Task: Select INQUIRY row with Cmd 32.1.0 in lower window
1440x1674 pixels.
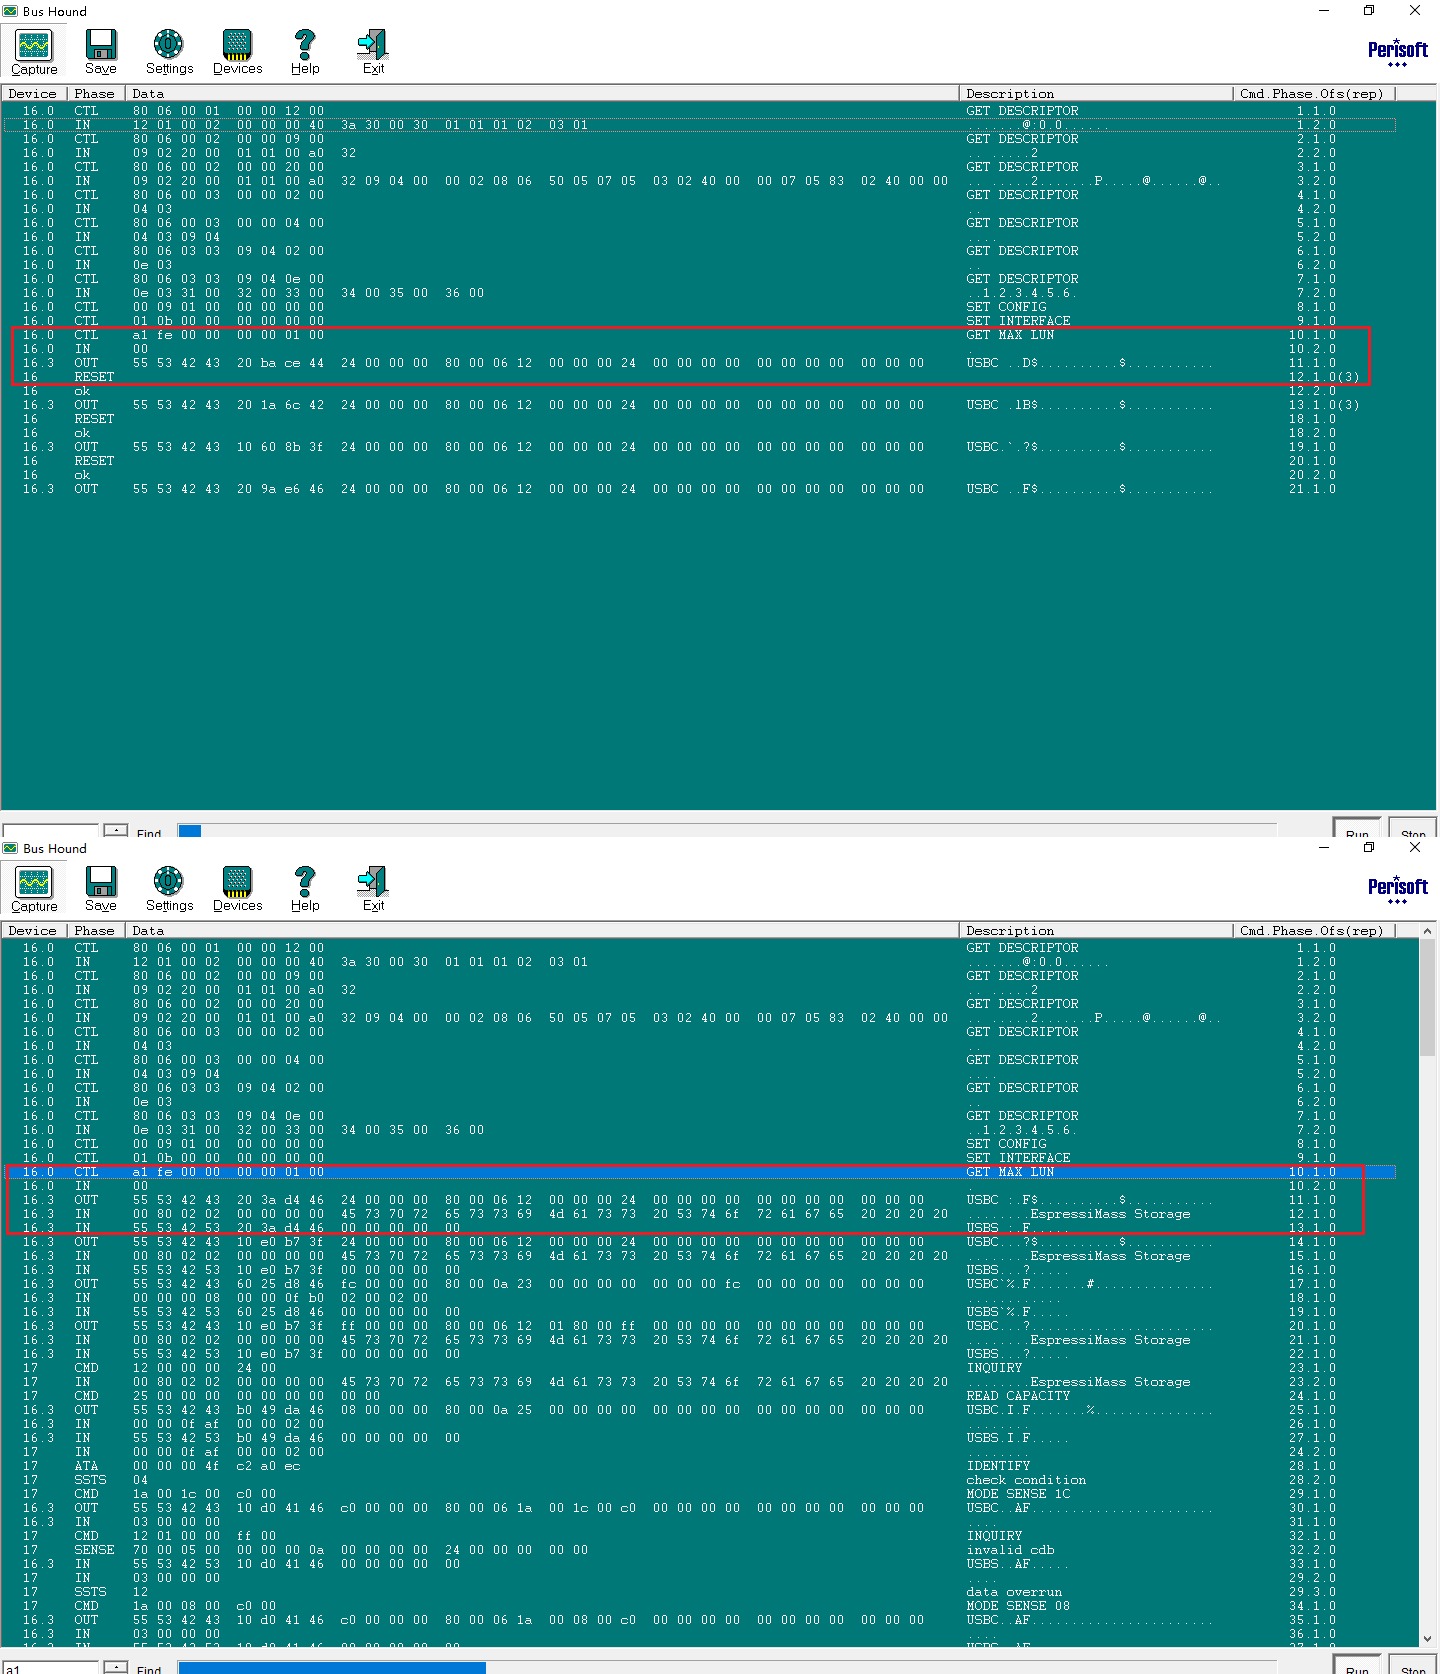Action: [698, 1536]
